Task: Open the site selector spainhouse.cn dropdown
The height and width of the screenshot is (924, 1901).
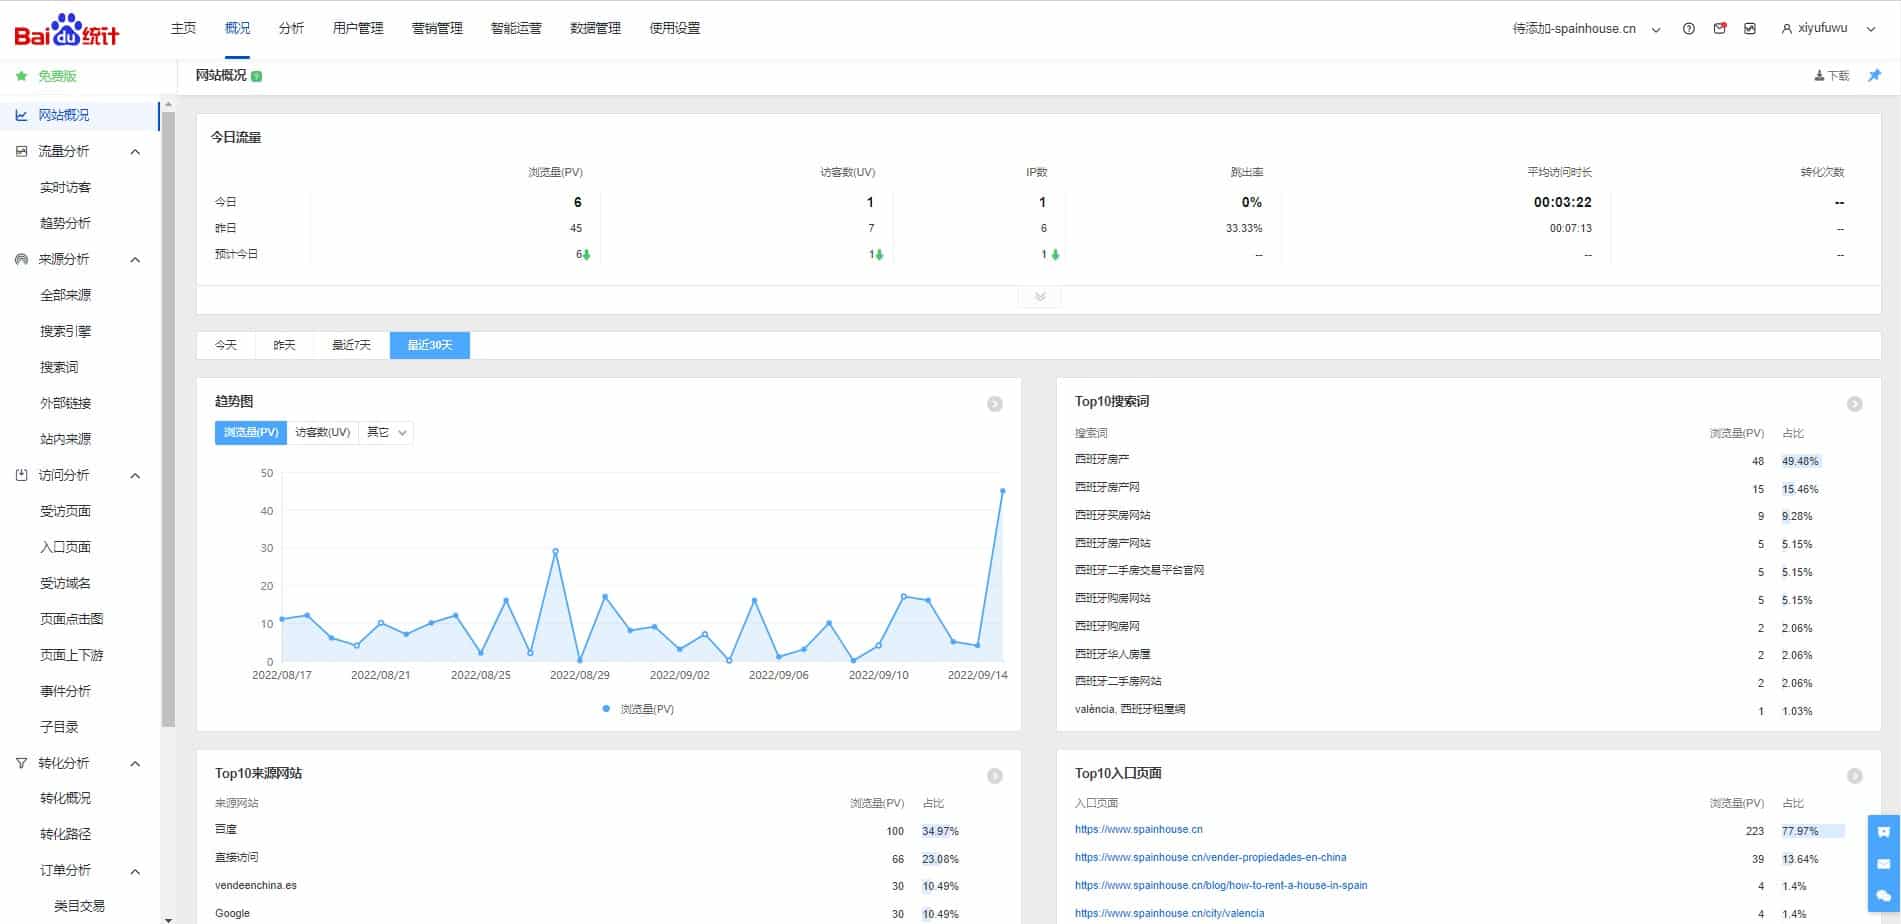Action: click(1586, 29)
